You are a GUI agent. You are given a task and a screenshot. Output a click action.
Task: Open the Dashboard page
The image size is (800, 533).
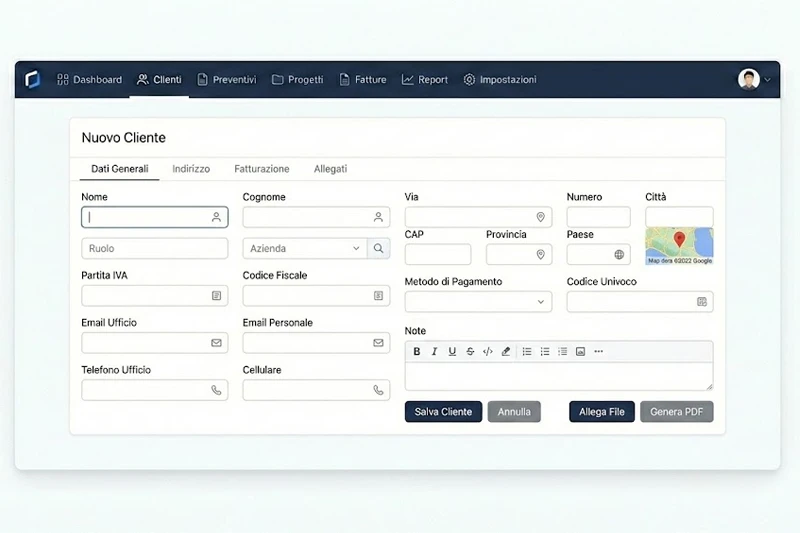pos(89,80)
